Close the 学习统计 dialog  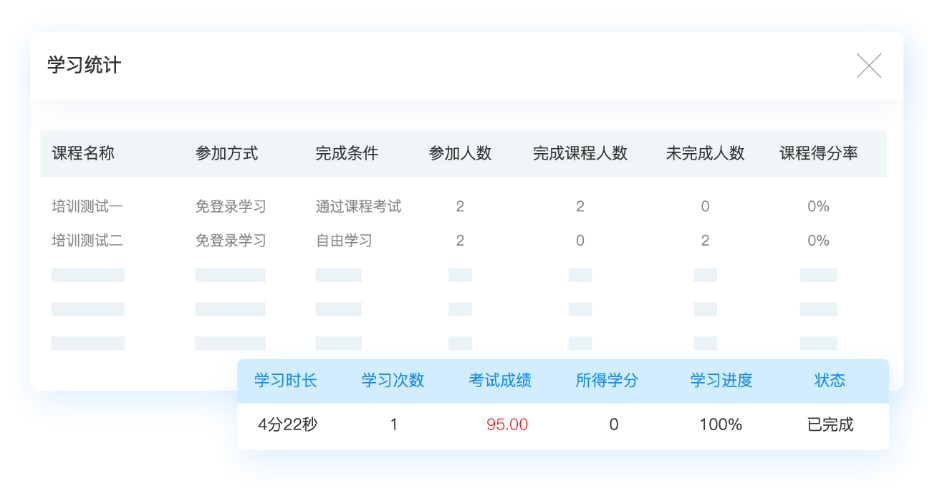pyautogui.click(x=868, y=66)
